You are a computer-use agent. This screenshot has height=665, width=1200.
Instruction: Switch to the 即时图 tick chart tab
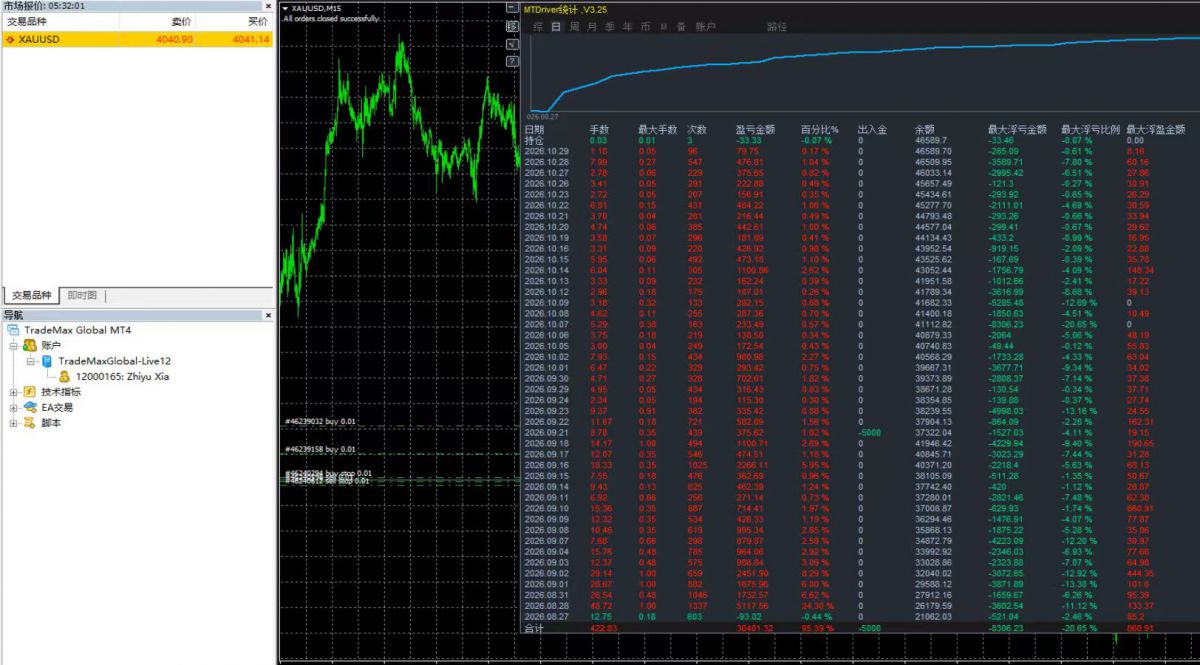82,295
